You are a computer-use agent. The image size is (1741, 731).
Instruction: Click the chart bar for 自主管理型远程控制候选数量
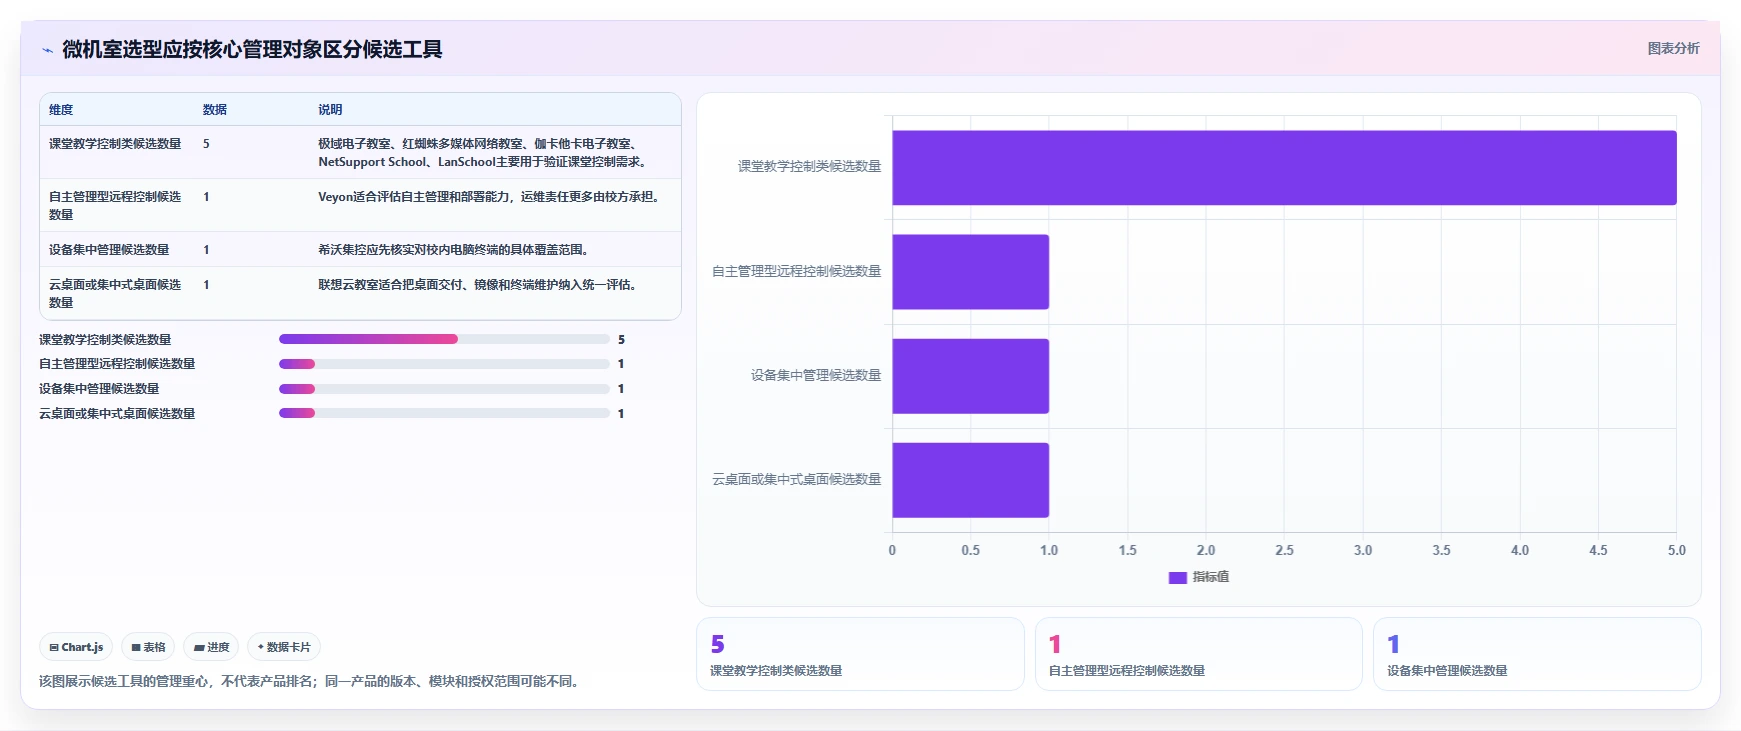tap(970, 272)
